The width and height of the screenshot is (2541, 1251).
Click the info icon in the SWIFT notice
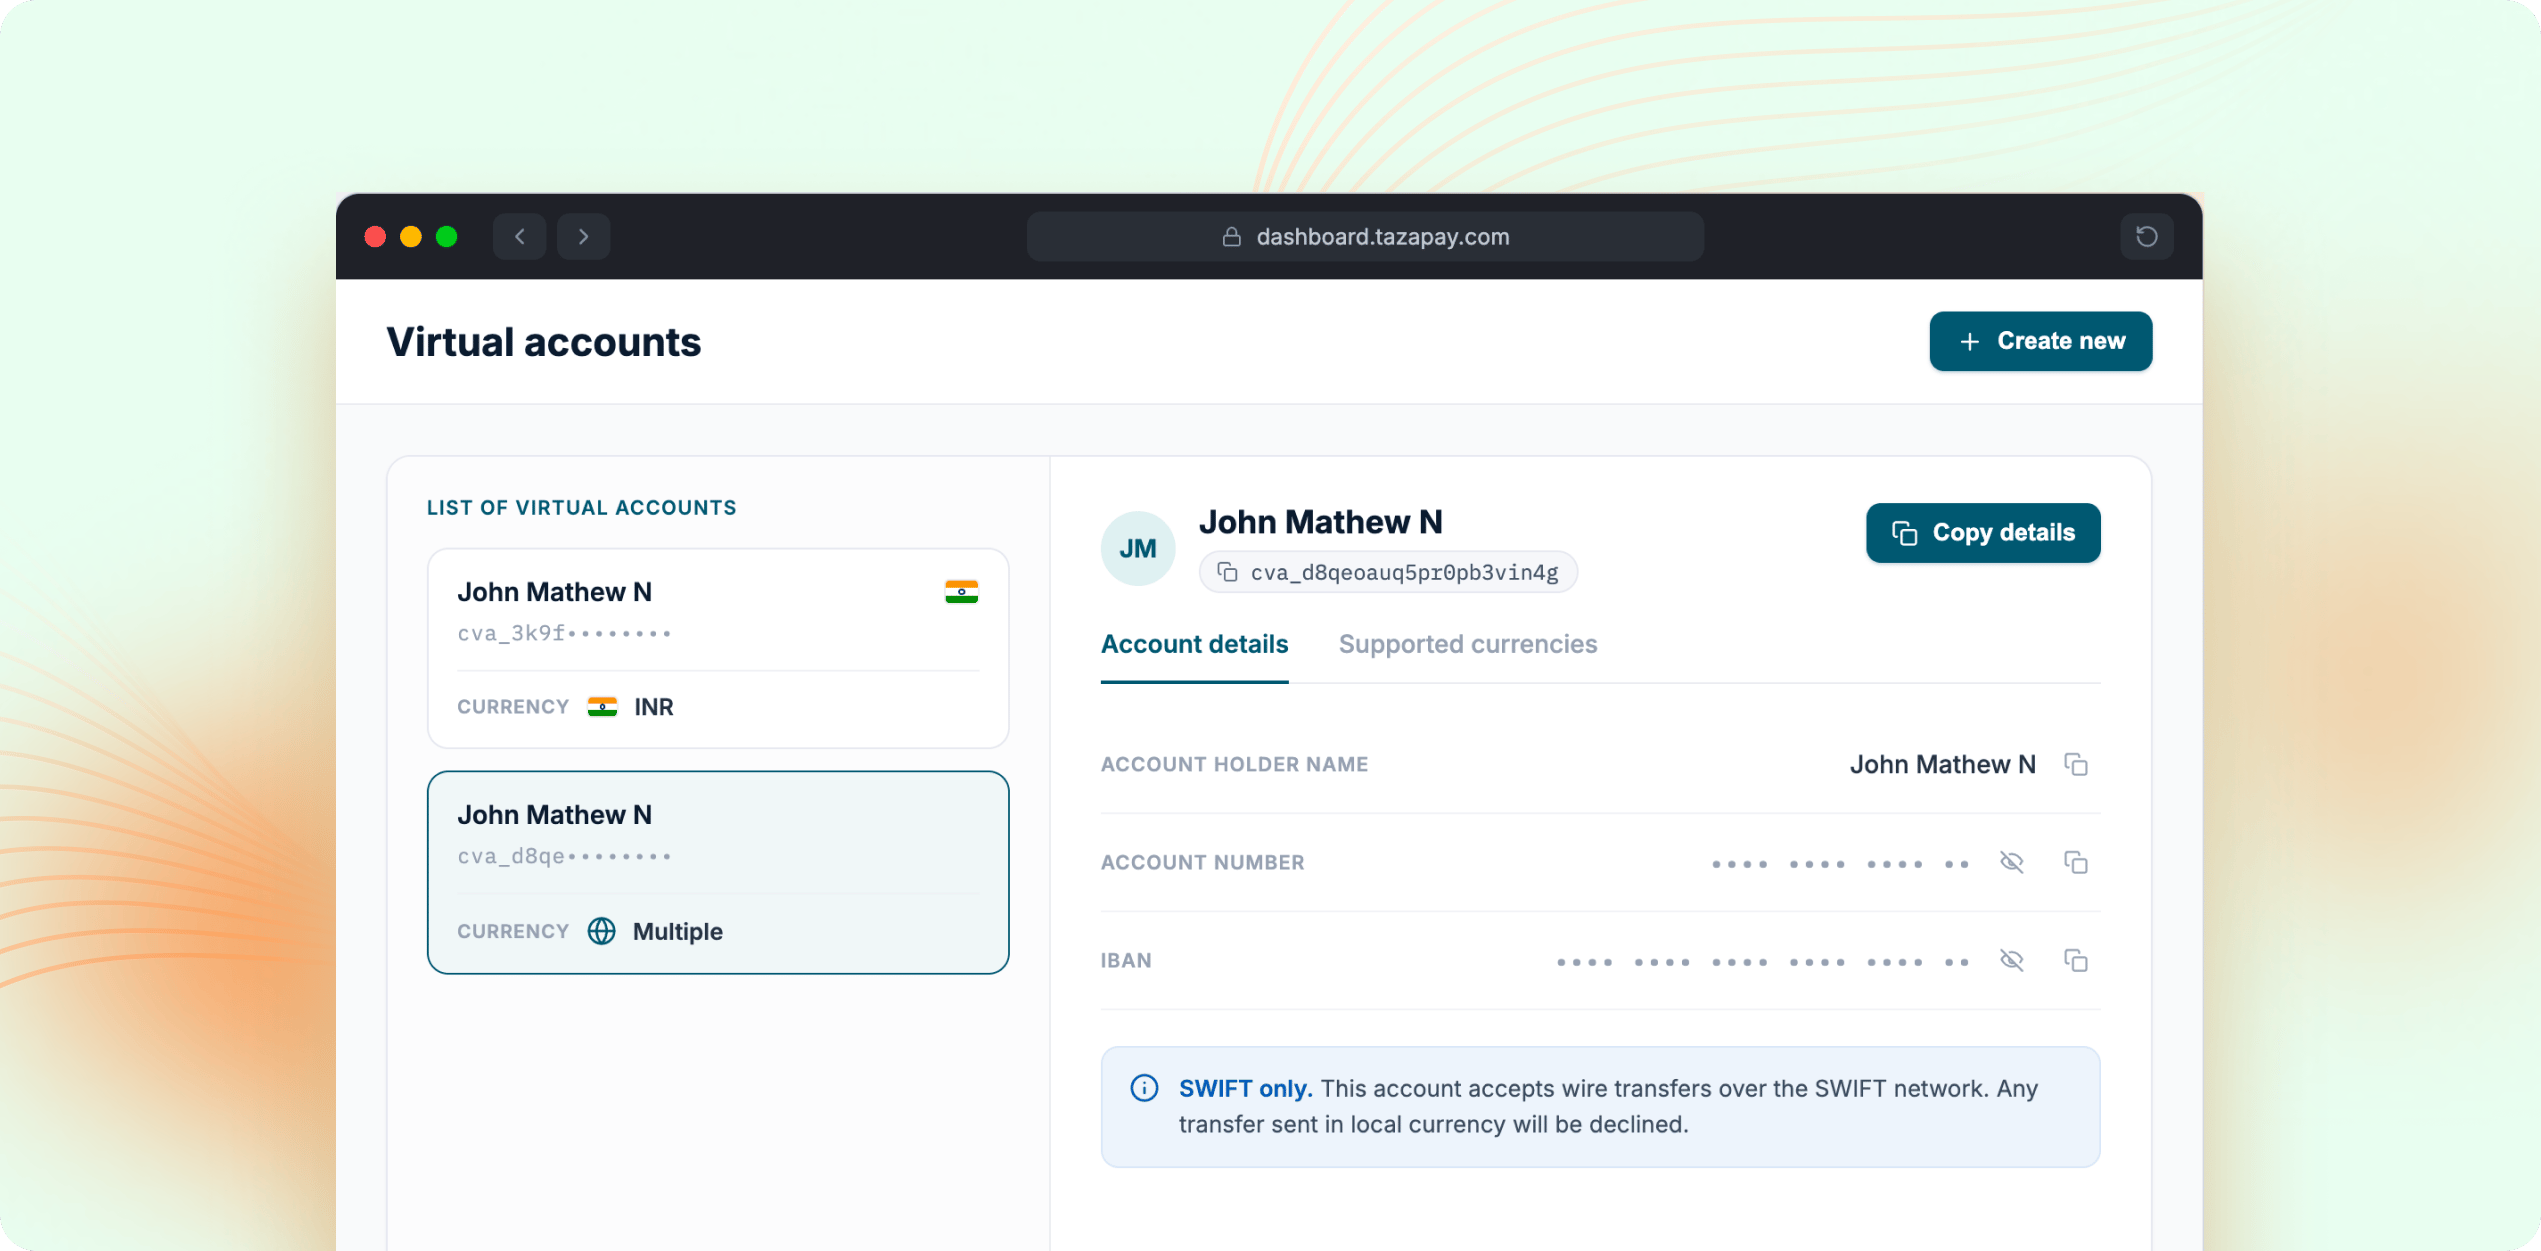pyautogui.click(x=1144, y=1088)
